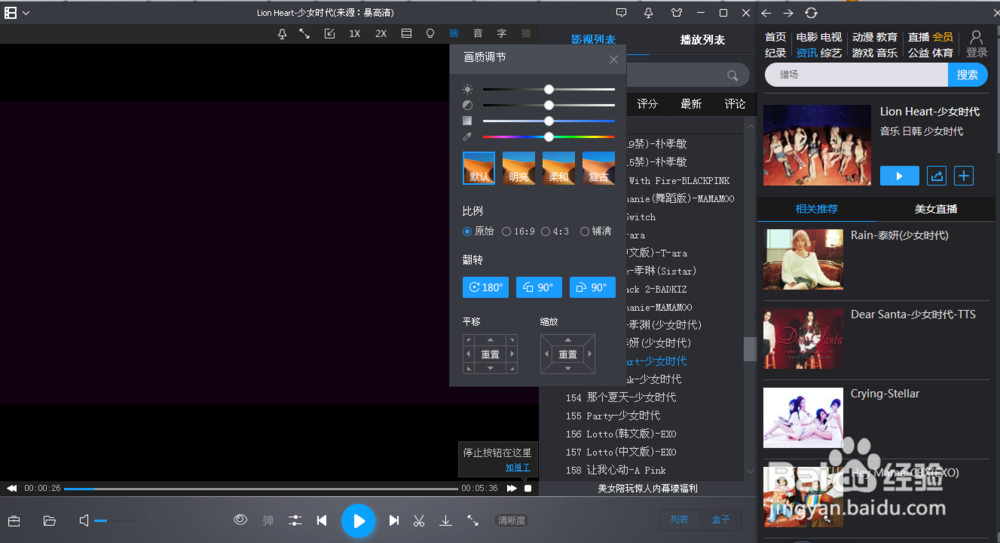Open the cinema layout icon in the top toolbar
Screen dimensions: 1000x543
pos(406,33)
